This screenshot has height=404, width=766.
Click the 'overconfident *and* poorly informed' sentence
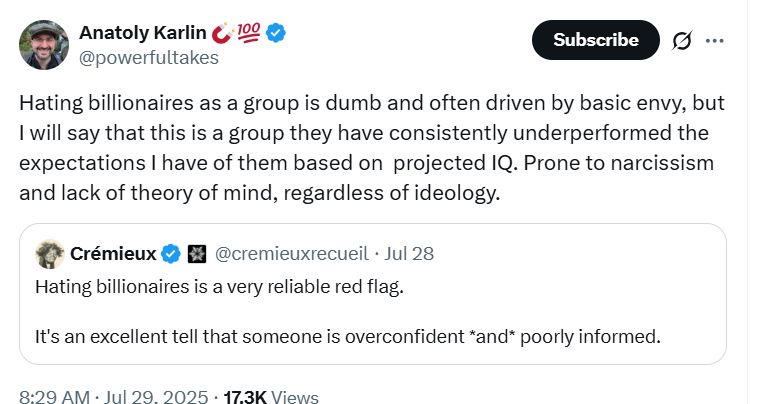pyautogui.click(x=347, y=336)
